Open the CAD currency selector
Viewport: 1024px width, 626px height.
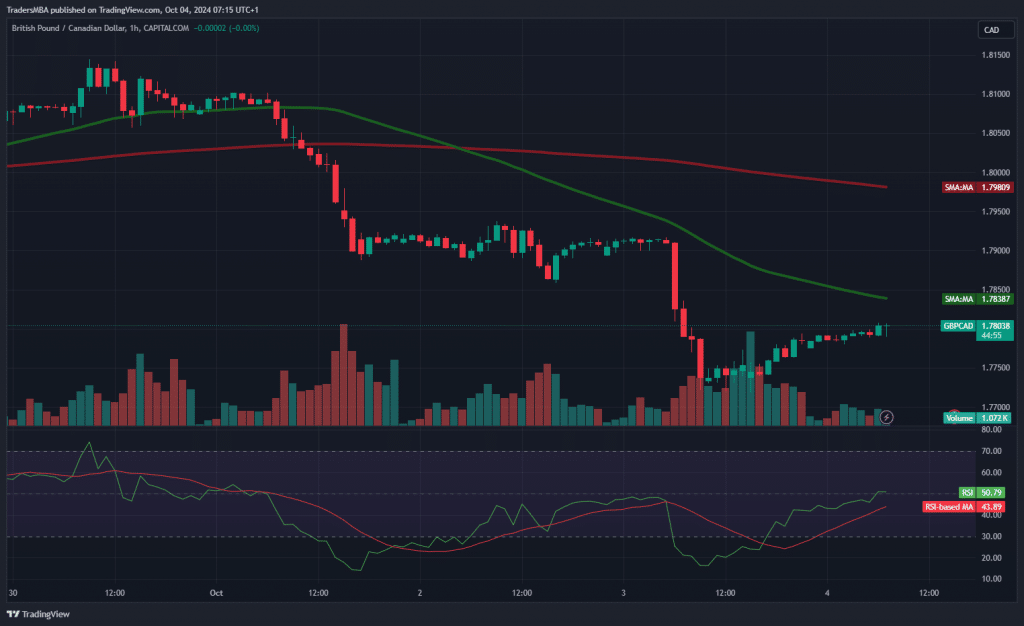click(x=991, y=30)
